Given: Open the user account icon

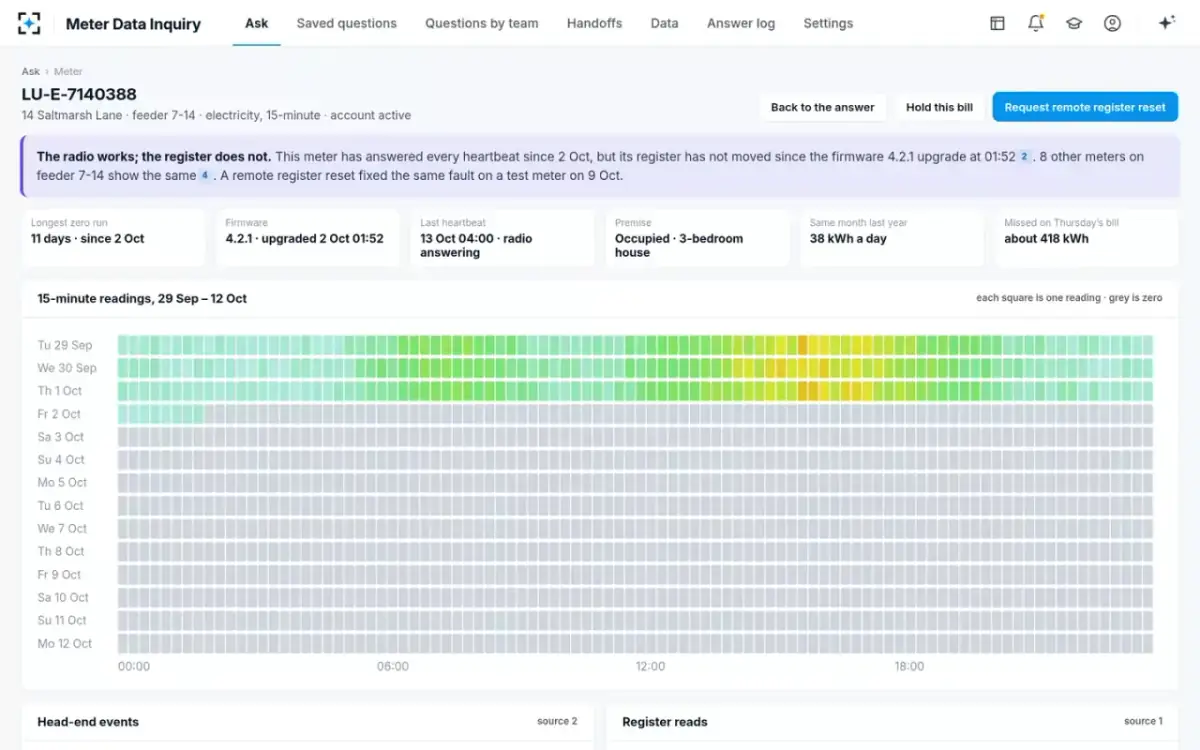Looking at the screenshot, I should pyautogui.click(x=1112, y=23).
